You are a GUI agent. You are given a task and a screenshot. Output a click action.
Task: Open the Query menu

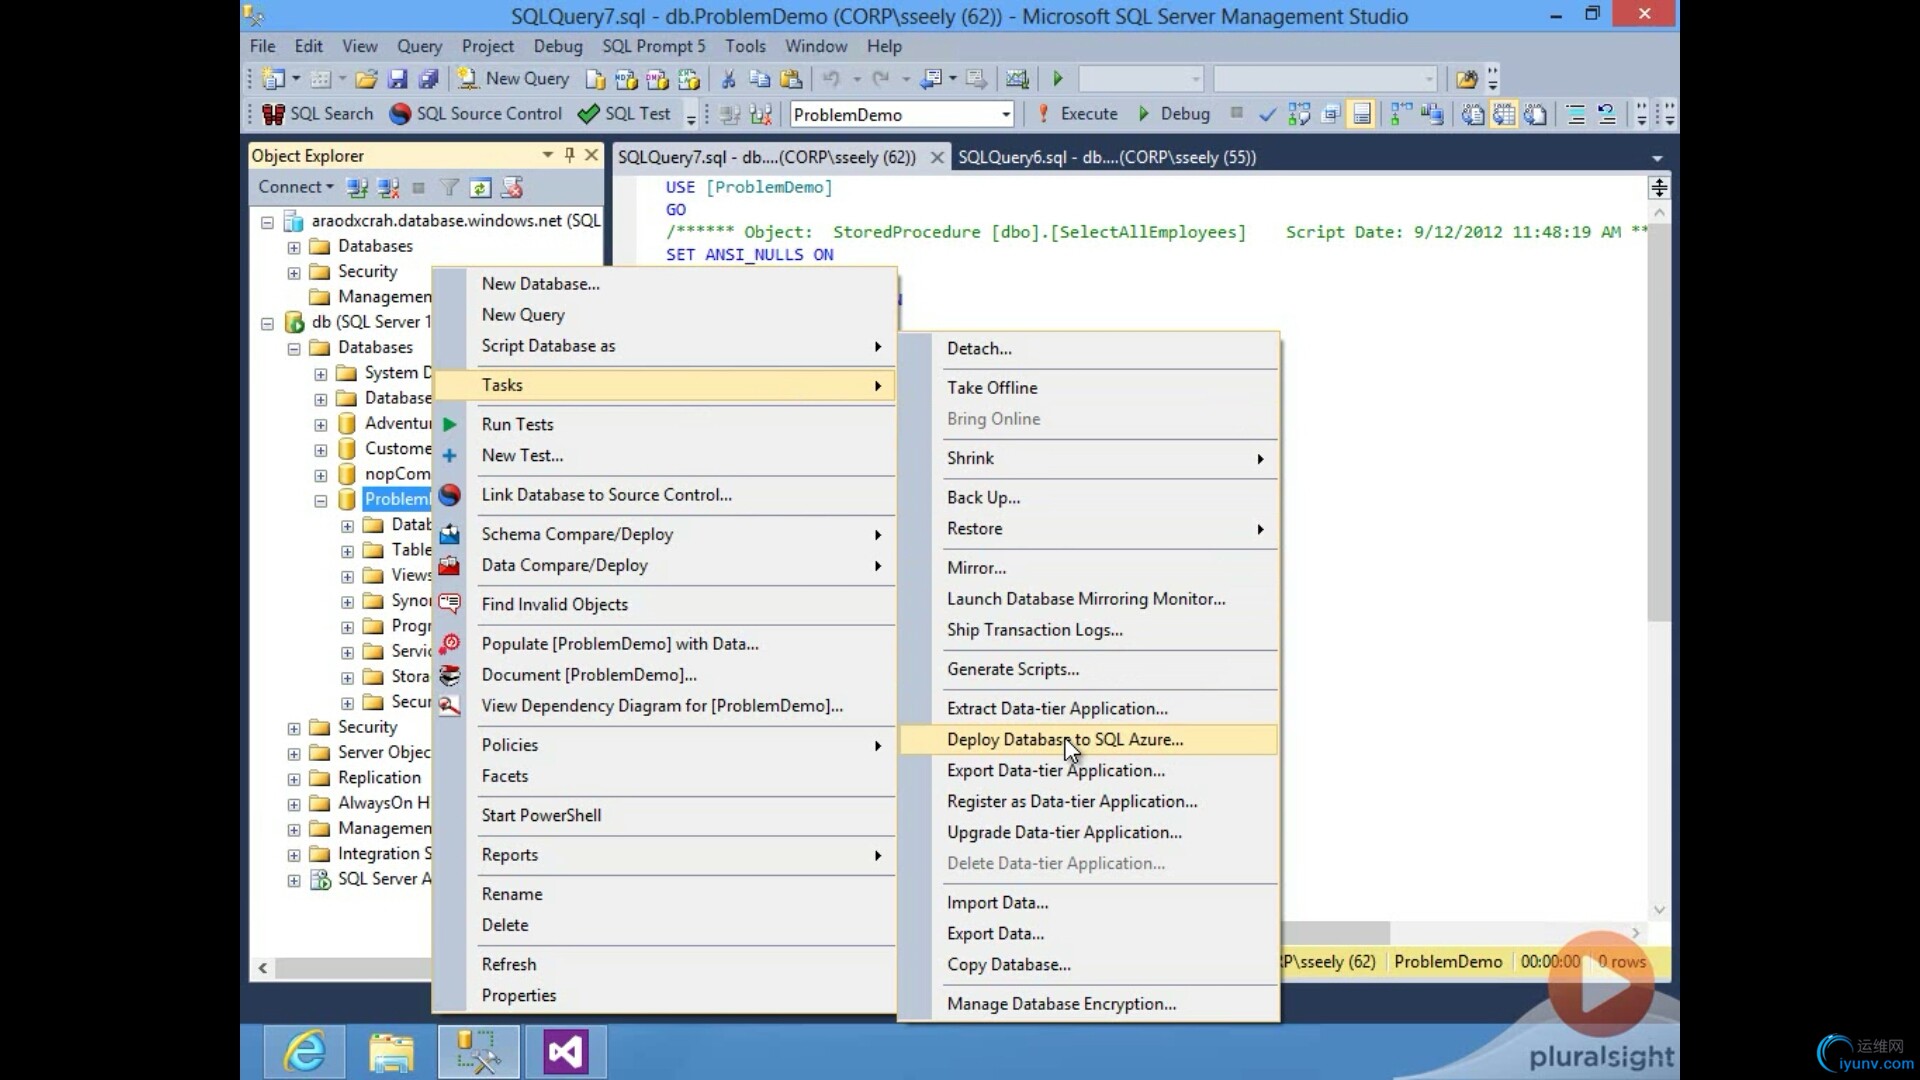[x=419, y=46]
